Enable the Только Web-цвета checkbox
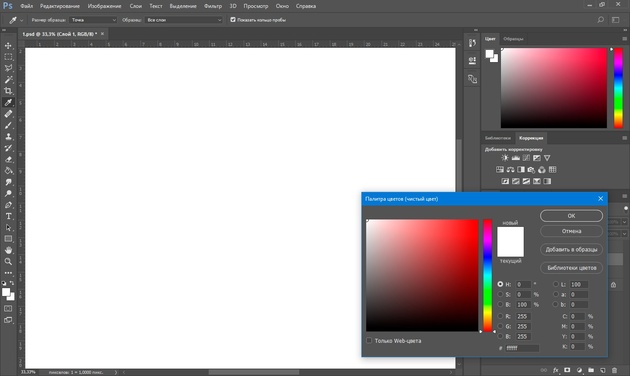630x376 pixels. pos(369,341)
